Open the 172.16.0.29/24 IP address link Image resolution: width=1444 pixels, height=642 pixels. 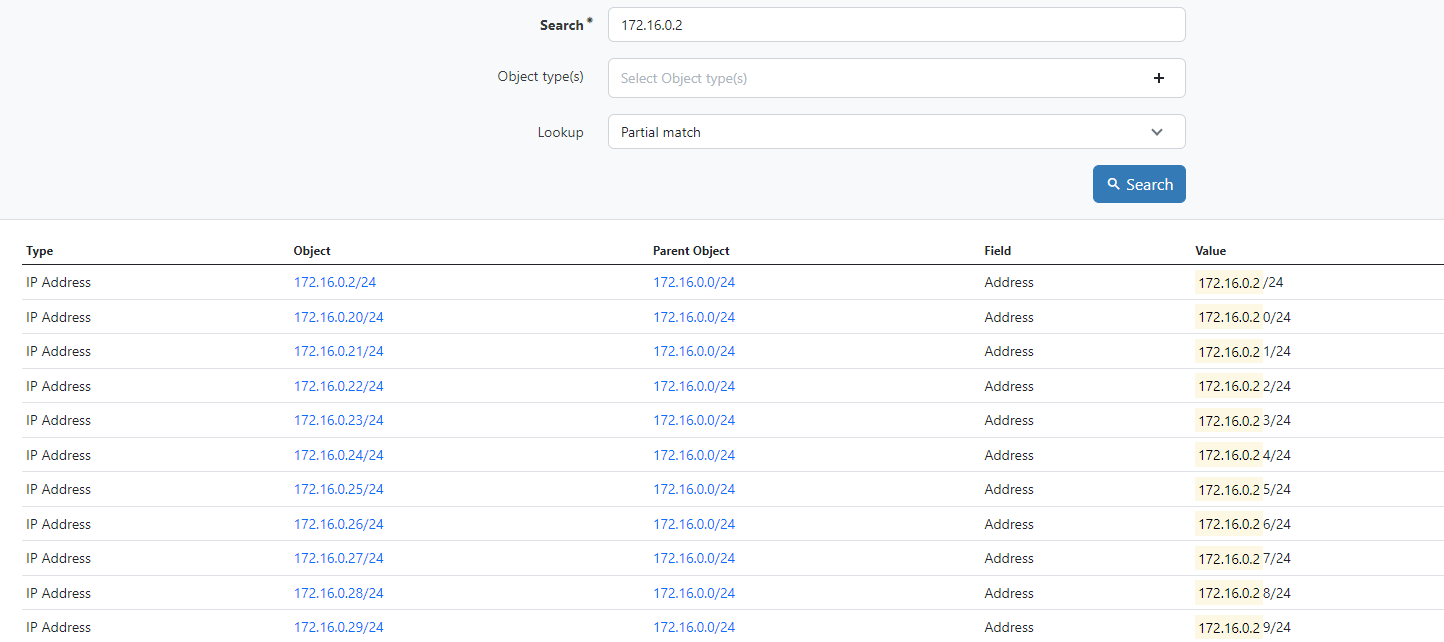pyautogui.click(x=339, y=627)
